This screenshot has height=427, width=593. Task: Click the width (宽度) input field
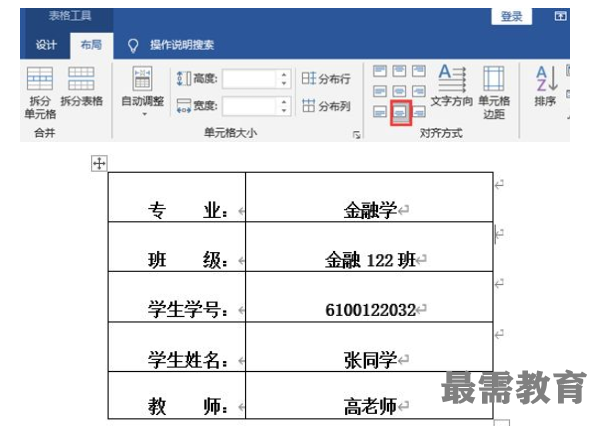point(250,106)
